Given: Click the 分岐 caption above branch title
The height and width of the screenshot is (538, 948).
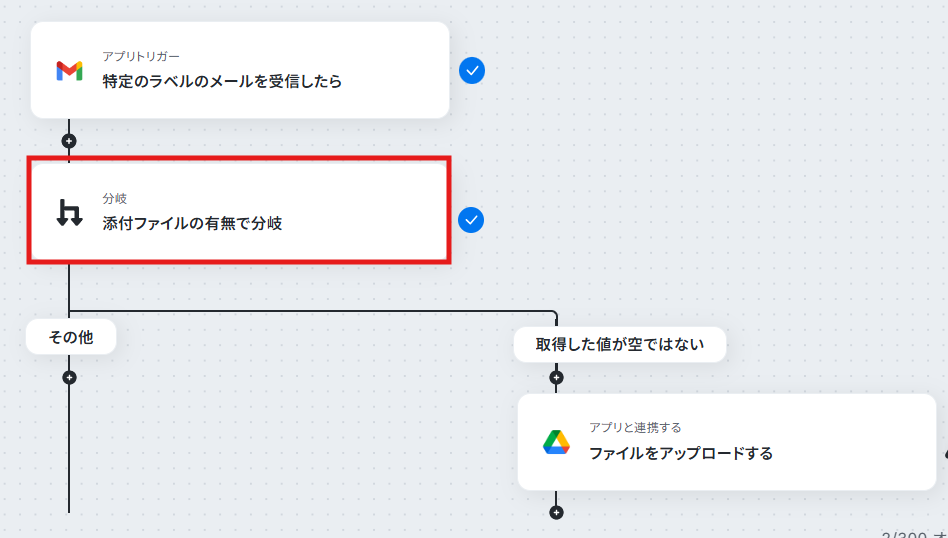Looking at the screenshot, I should pos(115,198).
